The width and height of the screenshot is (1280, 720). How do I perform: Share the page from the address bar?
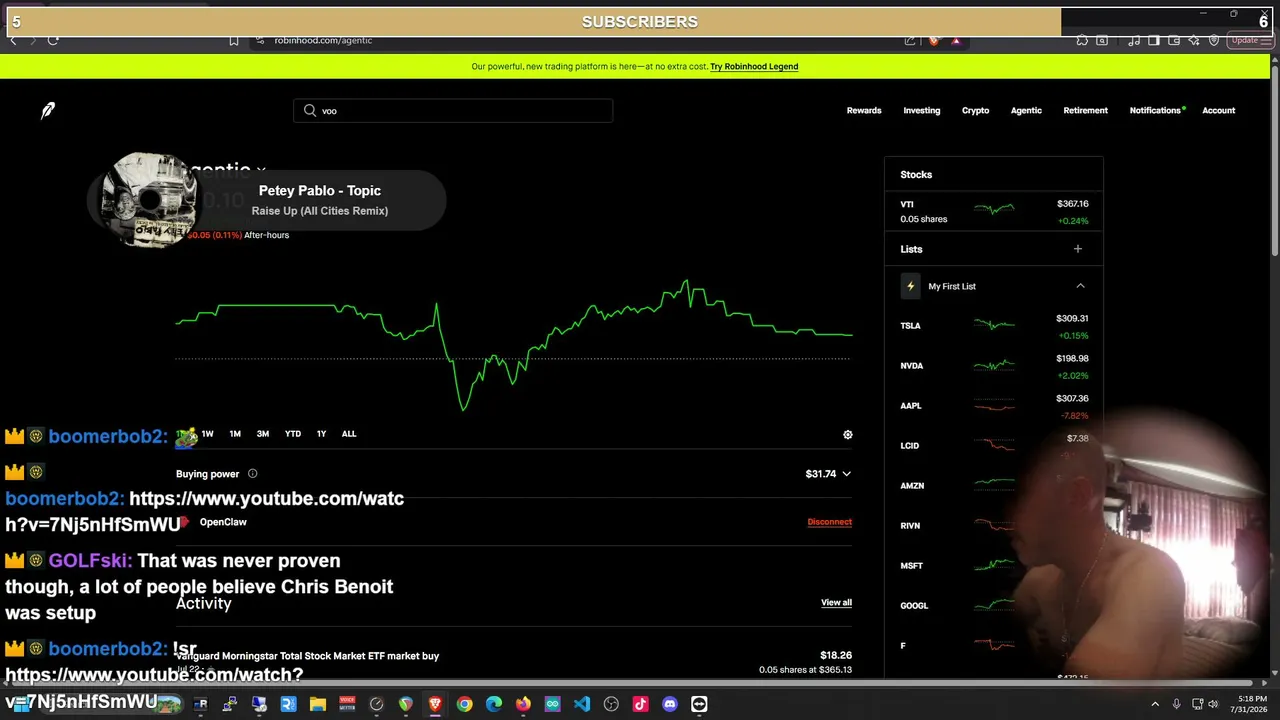(x=910, y=41)
